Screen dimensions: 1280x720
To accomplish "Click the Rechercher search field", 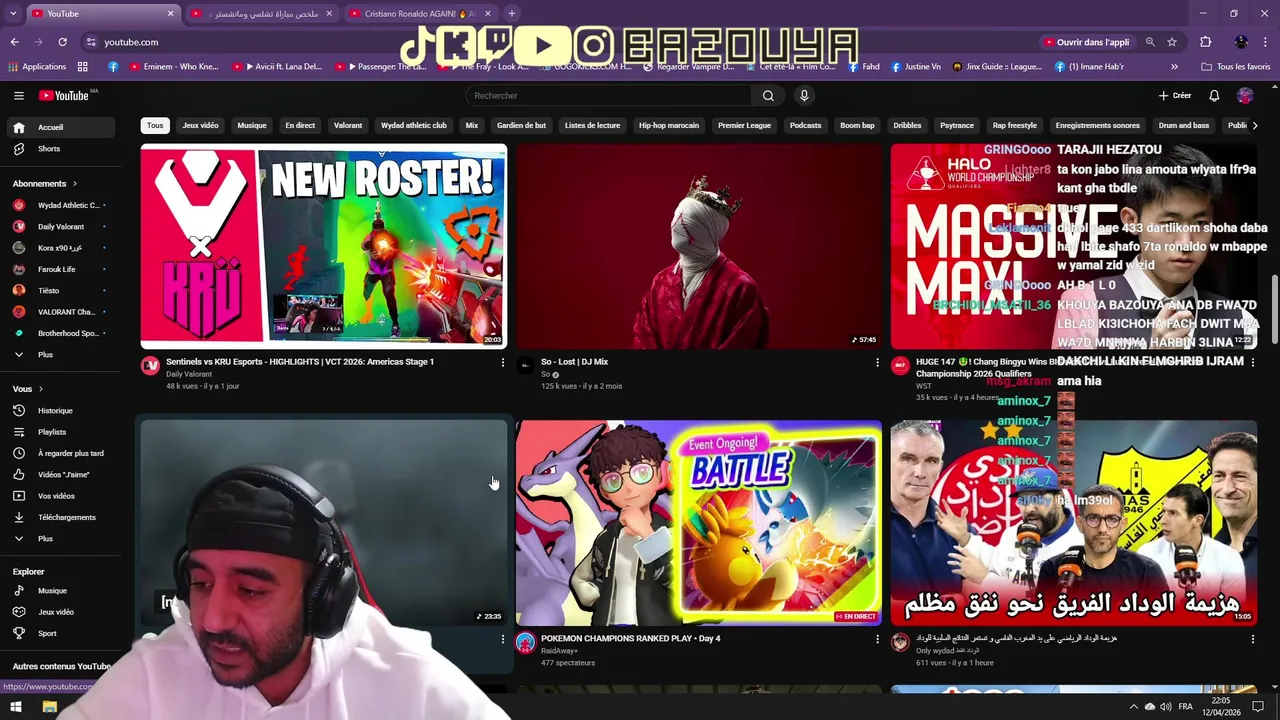I will coord(610,95).
